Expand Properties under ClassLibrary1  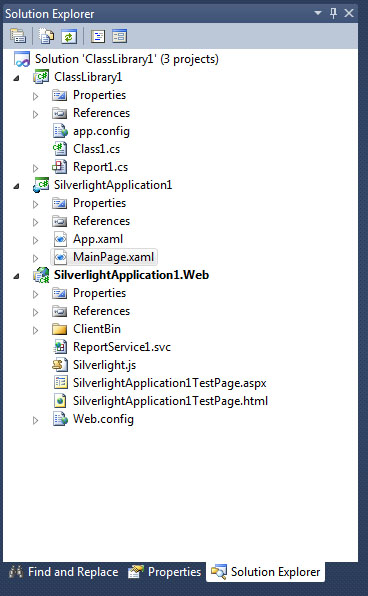pos(36,96)
